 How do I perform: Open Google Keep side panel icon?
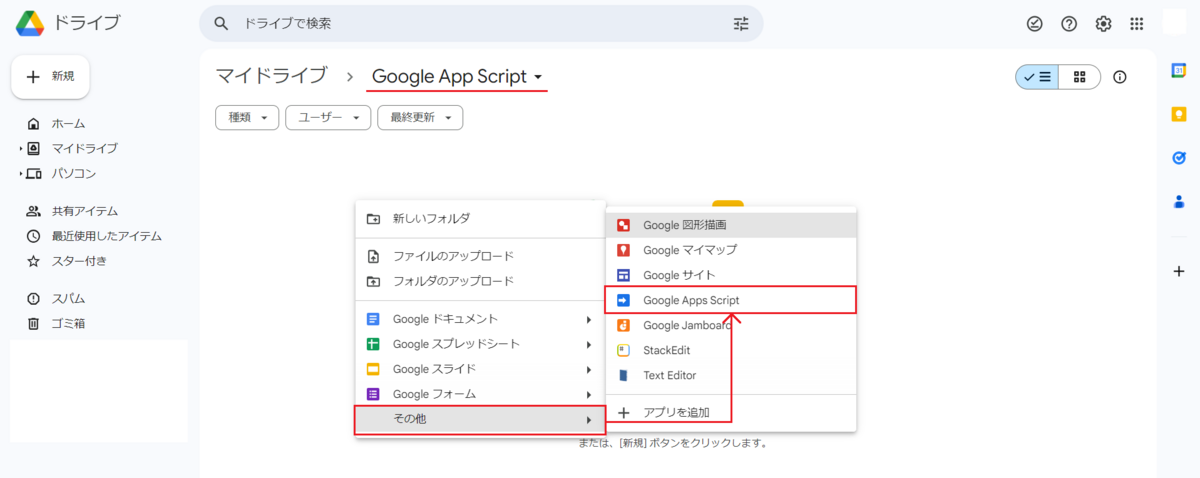click(x=1179, y=114)
